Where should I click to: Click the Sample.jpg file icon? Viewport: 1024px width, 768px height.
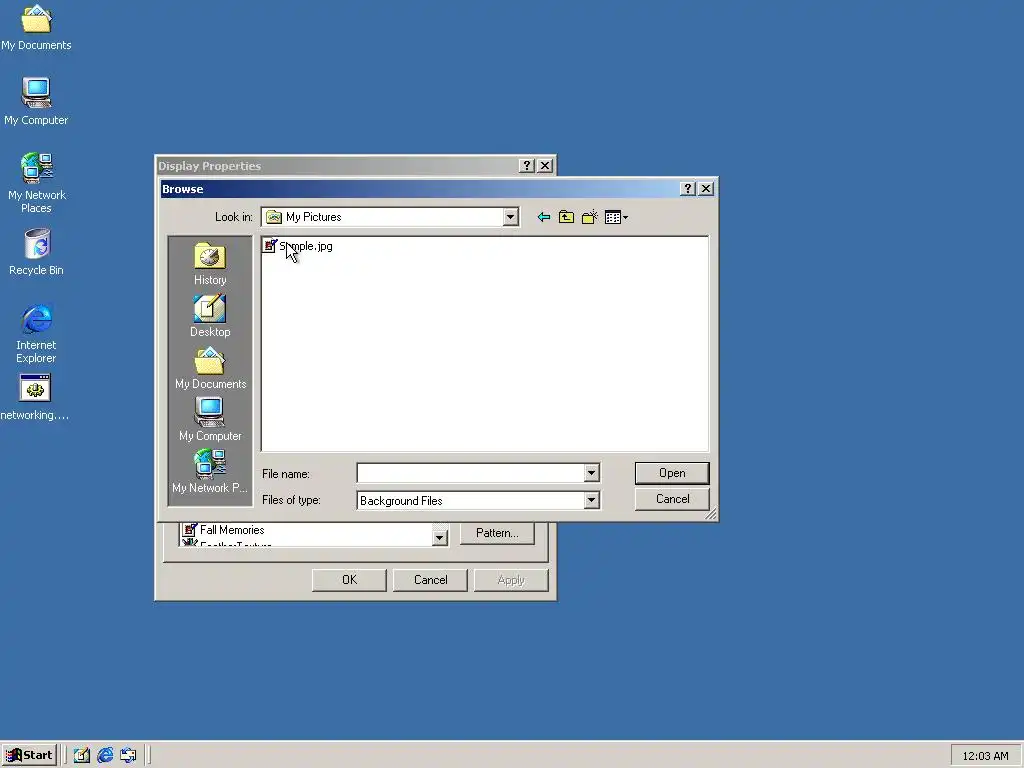click(270, 246)
